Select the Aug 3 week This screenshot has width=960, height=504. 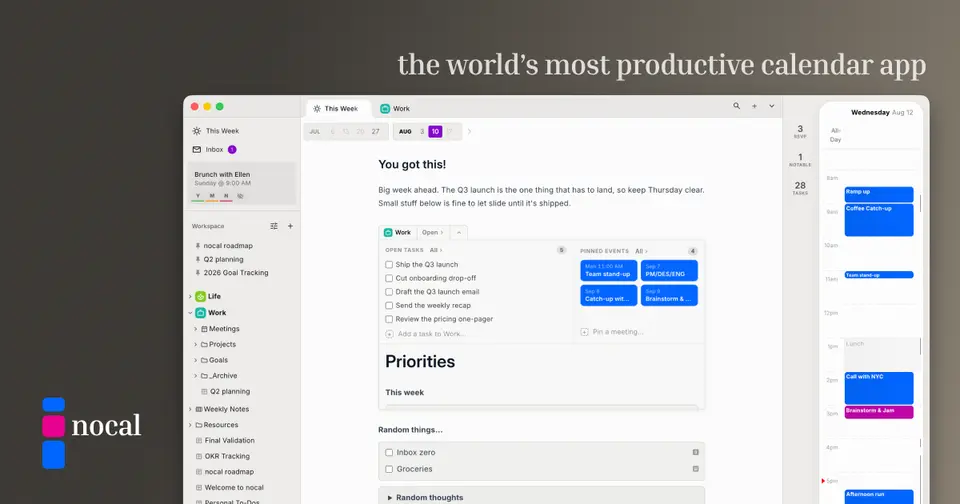point(422,132)
